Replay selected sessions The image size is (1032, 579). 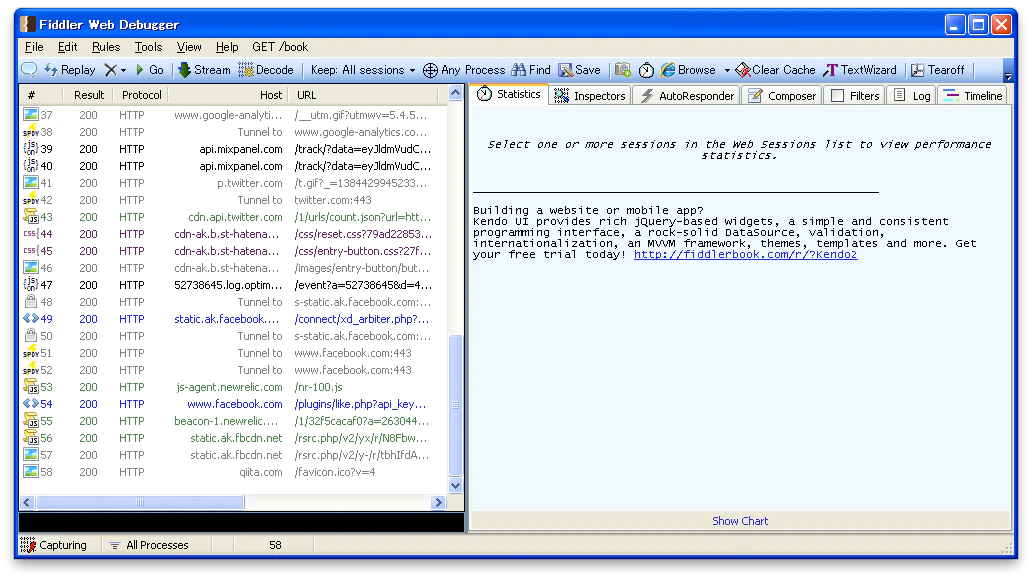[x=70, y=70]
